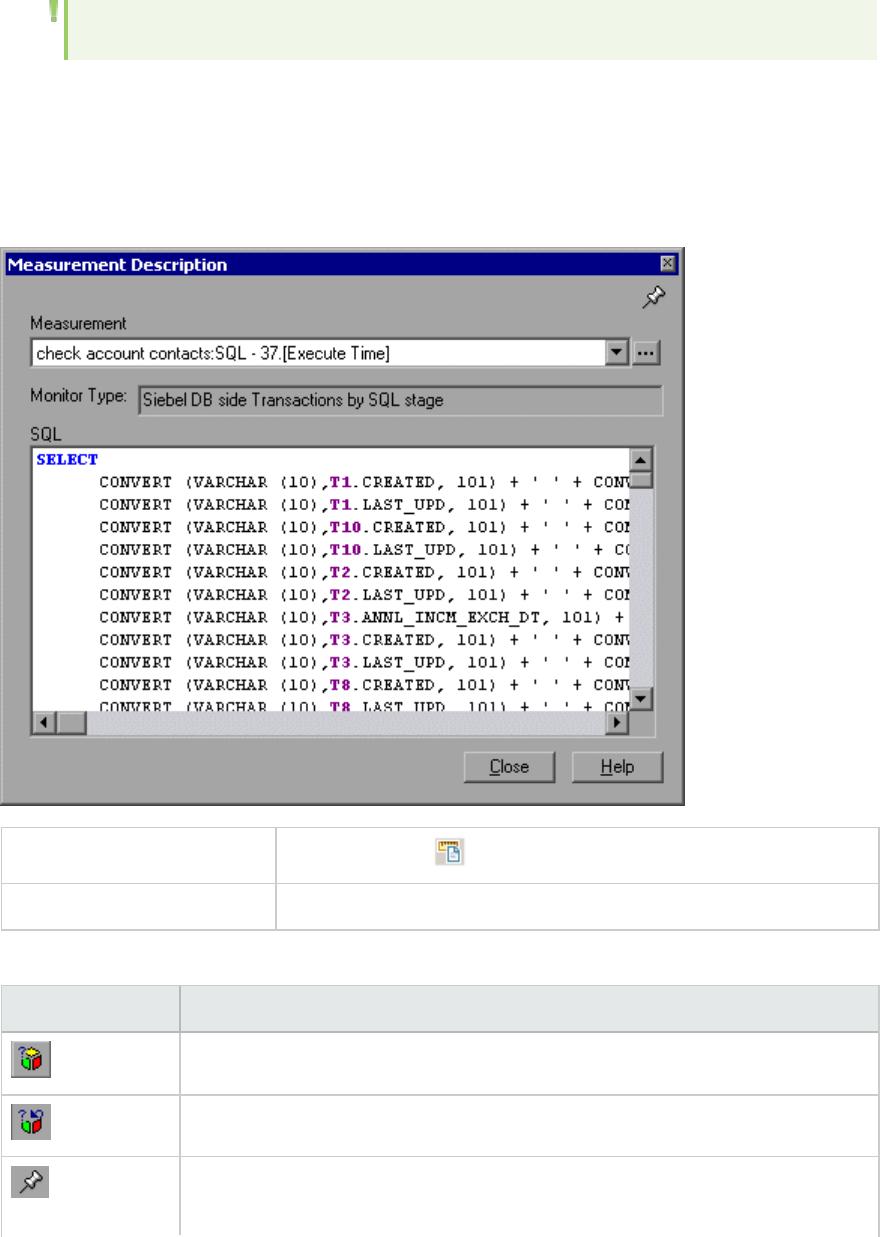880x1237 pixels.
Task: Open the Measurement combo box dropdown arrow
Action: point(618,353)
